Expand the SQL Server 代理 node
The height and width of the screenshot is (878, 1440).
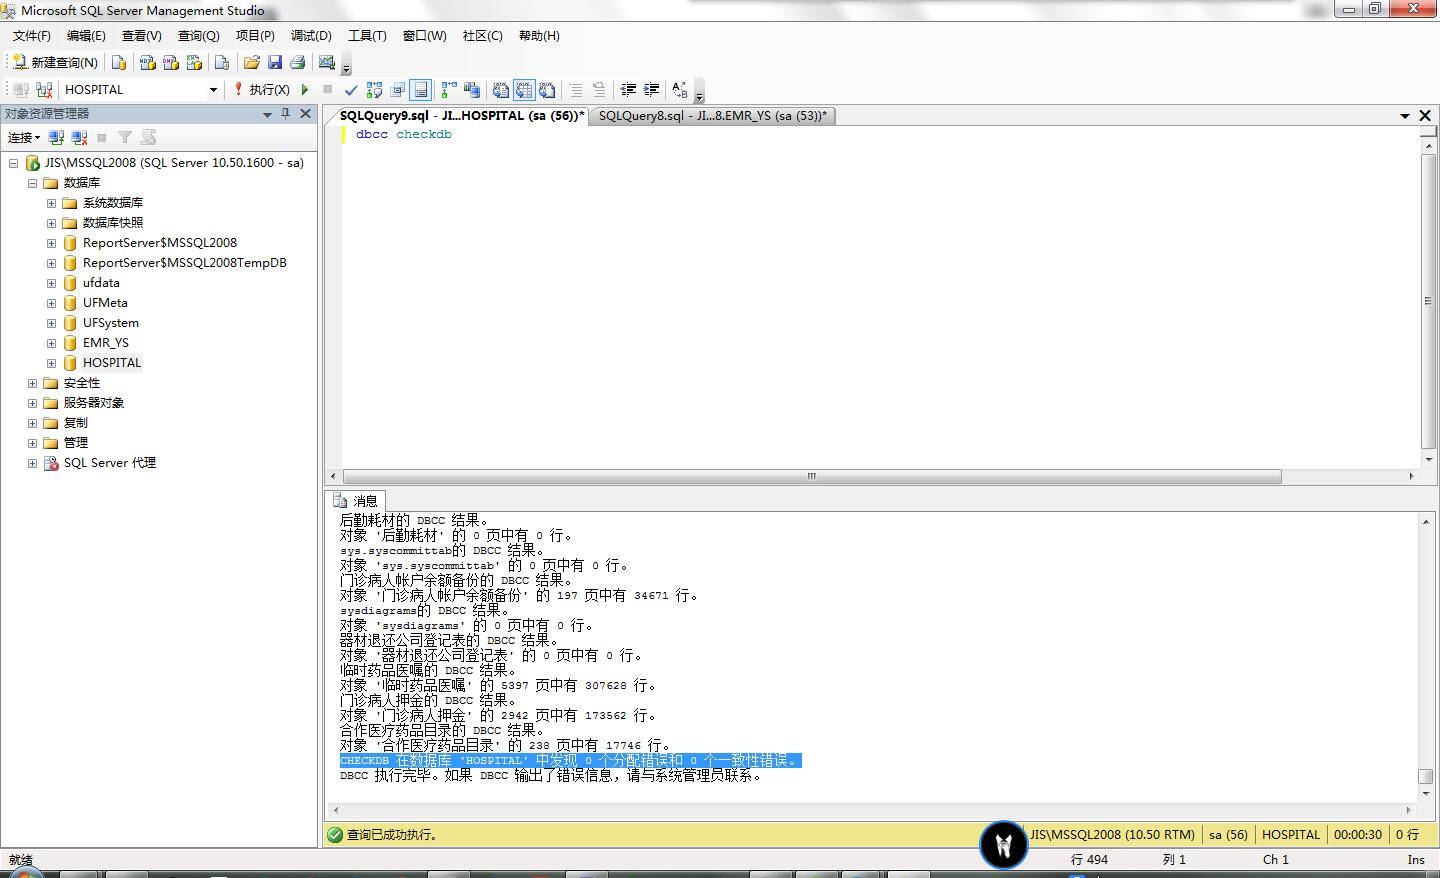tap(32, 463)
